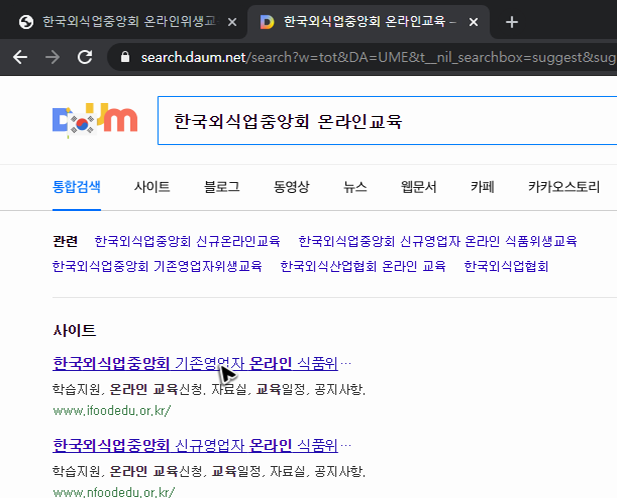617x498 pixels.
Task: Open the 블로그 search tab
Action: pos(222,186)
